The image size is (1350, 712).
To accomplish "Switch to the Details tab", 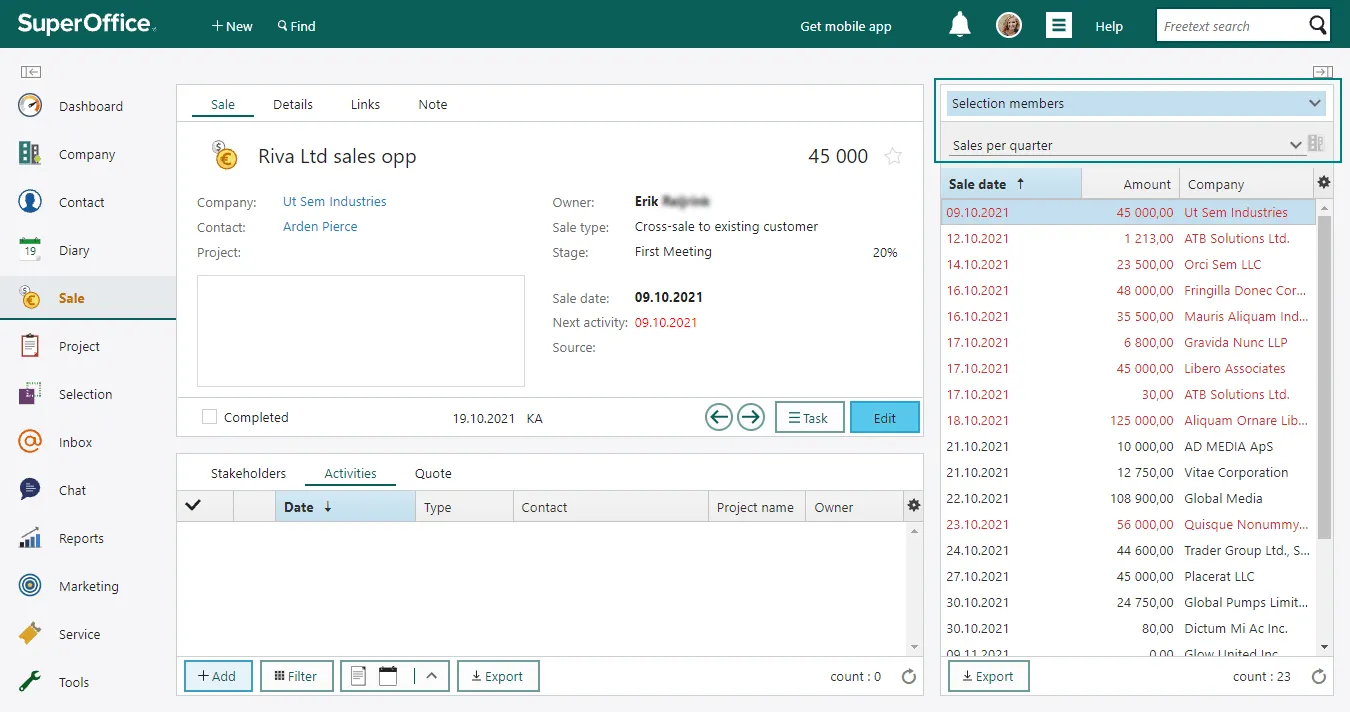I will click(293, 104).
